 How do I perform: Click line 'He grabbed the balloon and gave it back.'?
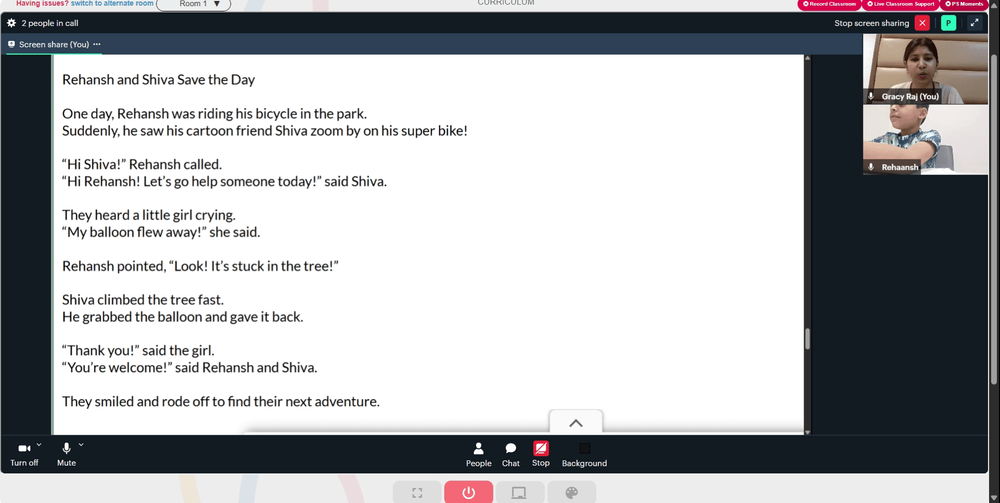click(x=182, y=317)
